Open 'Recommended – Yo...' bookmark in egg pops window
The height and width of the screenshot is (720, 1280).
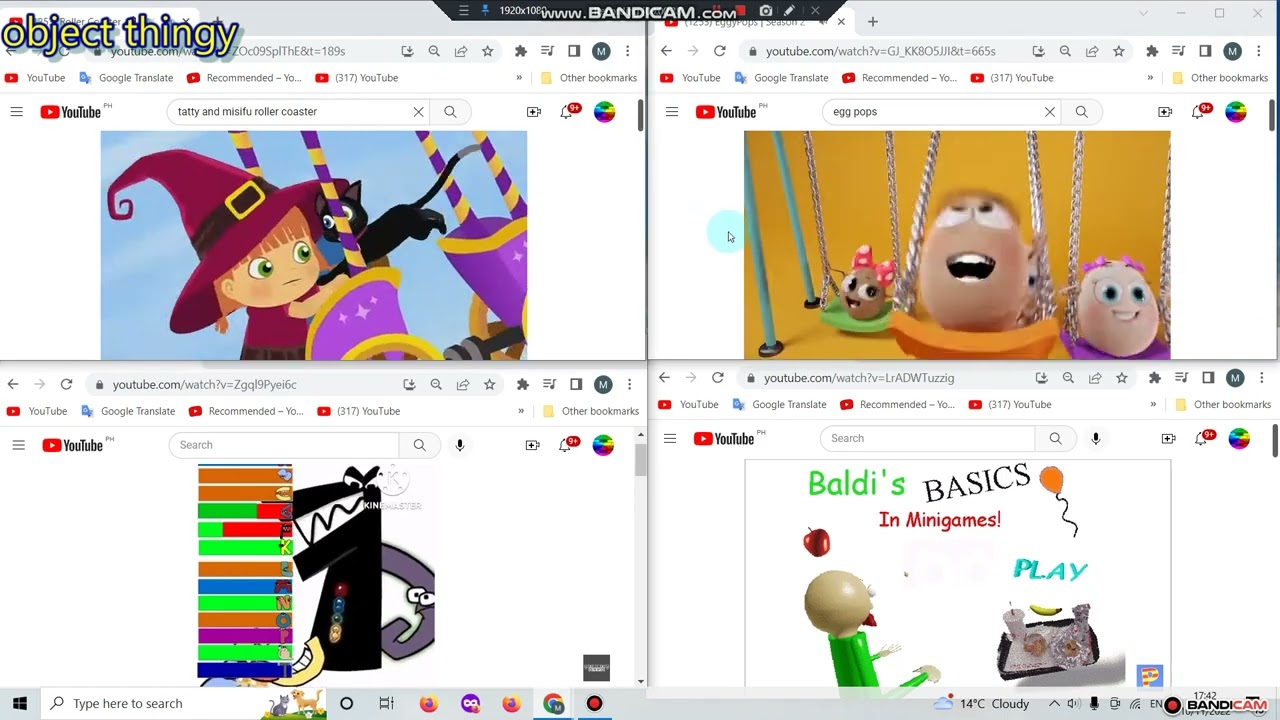click(899, 78)
